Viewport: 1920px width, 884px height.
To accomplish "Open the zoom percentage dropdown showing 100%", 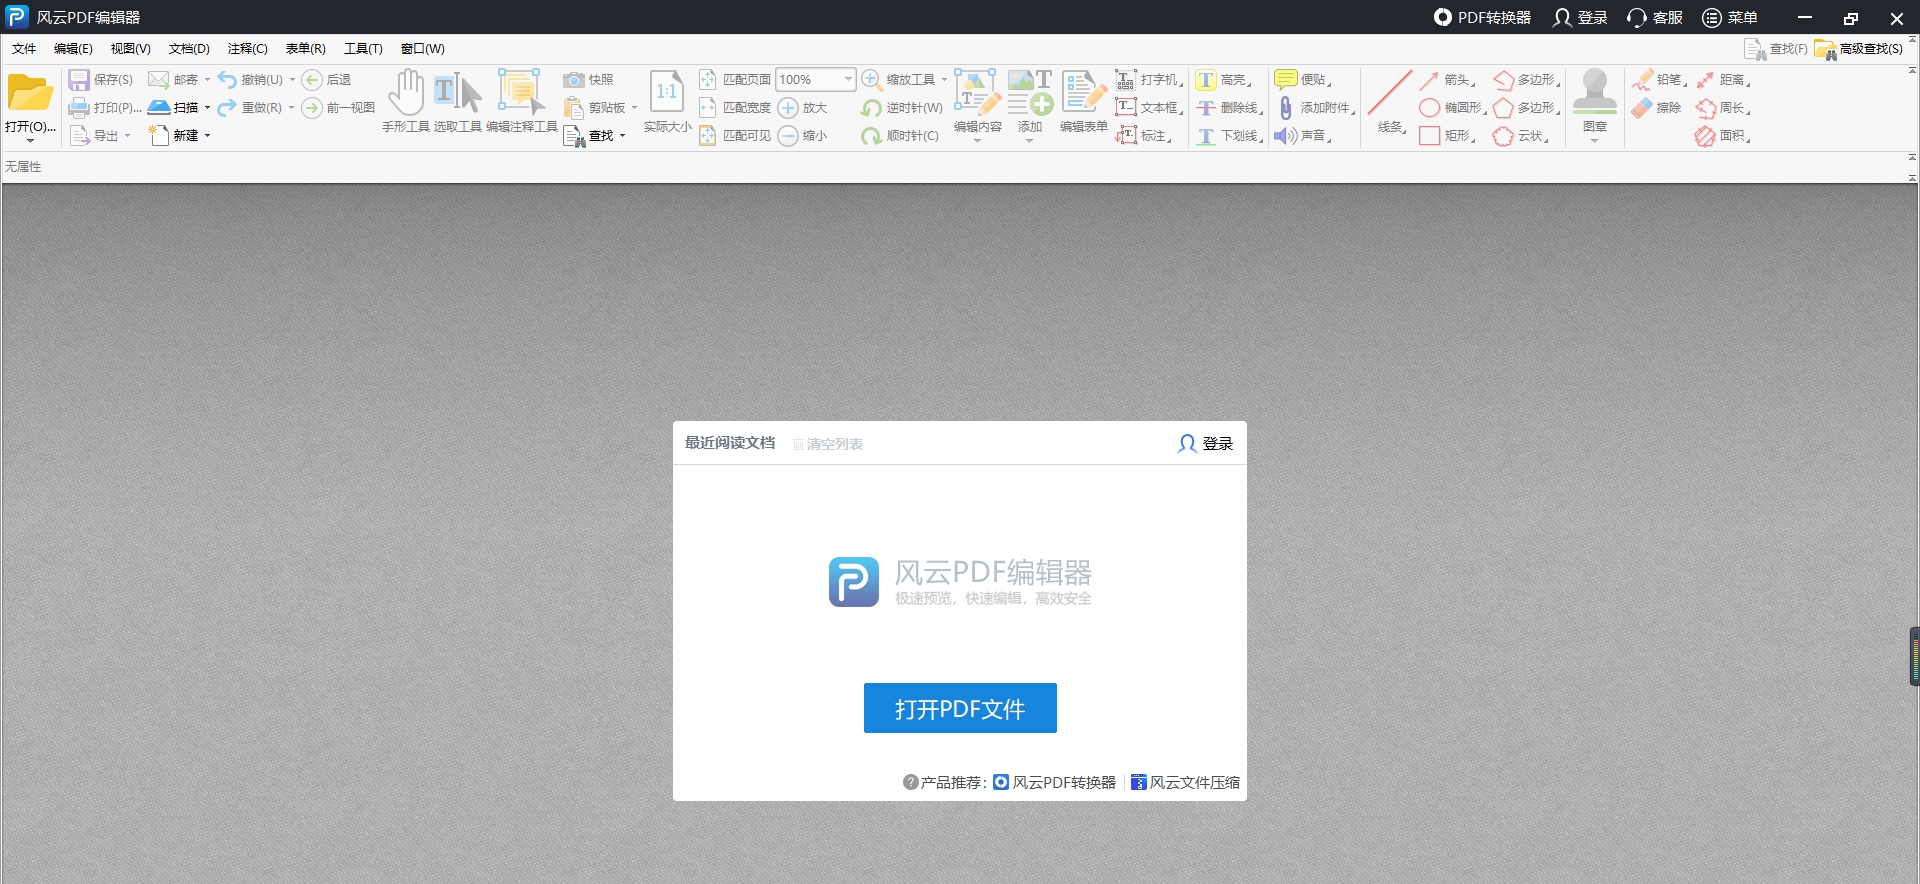I will 848,80.
